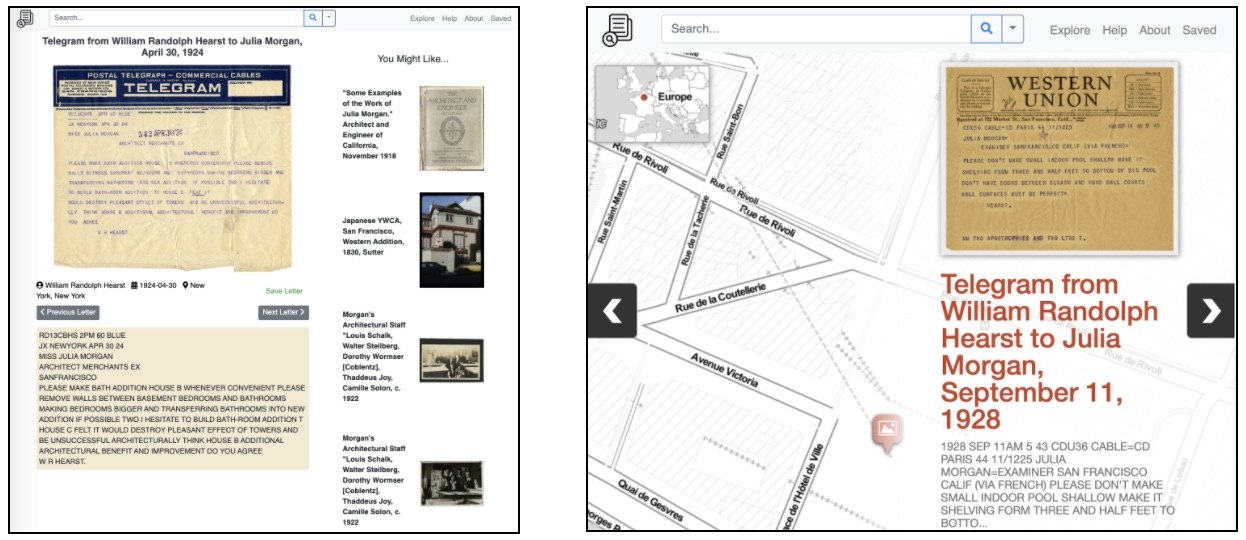1246x540 pixels.
Task: Focus the search field in left window
Action: tap(177, 18)
